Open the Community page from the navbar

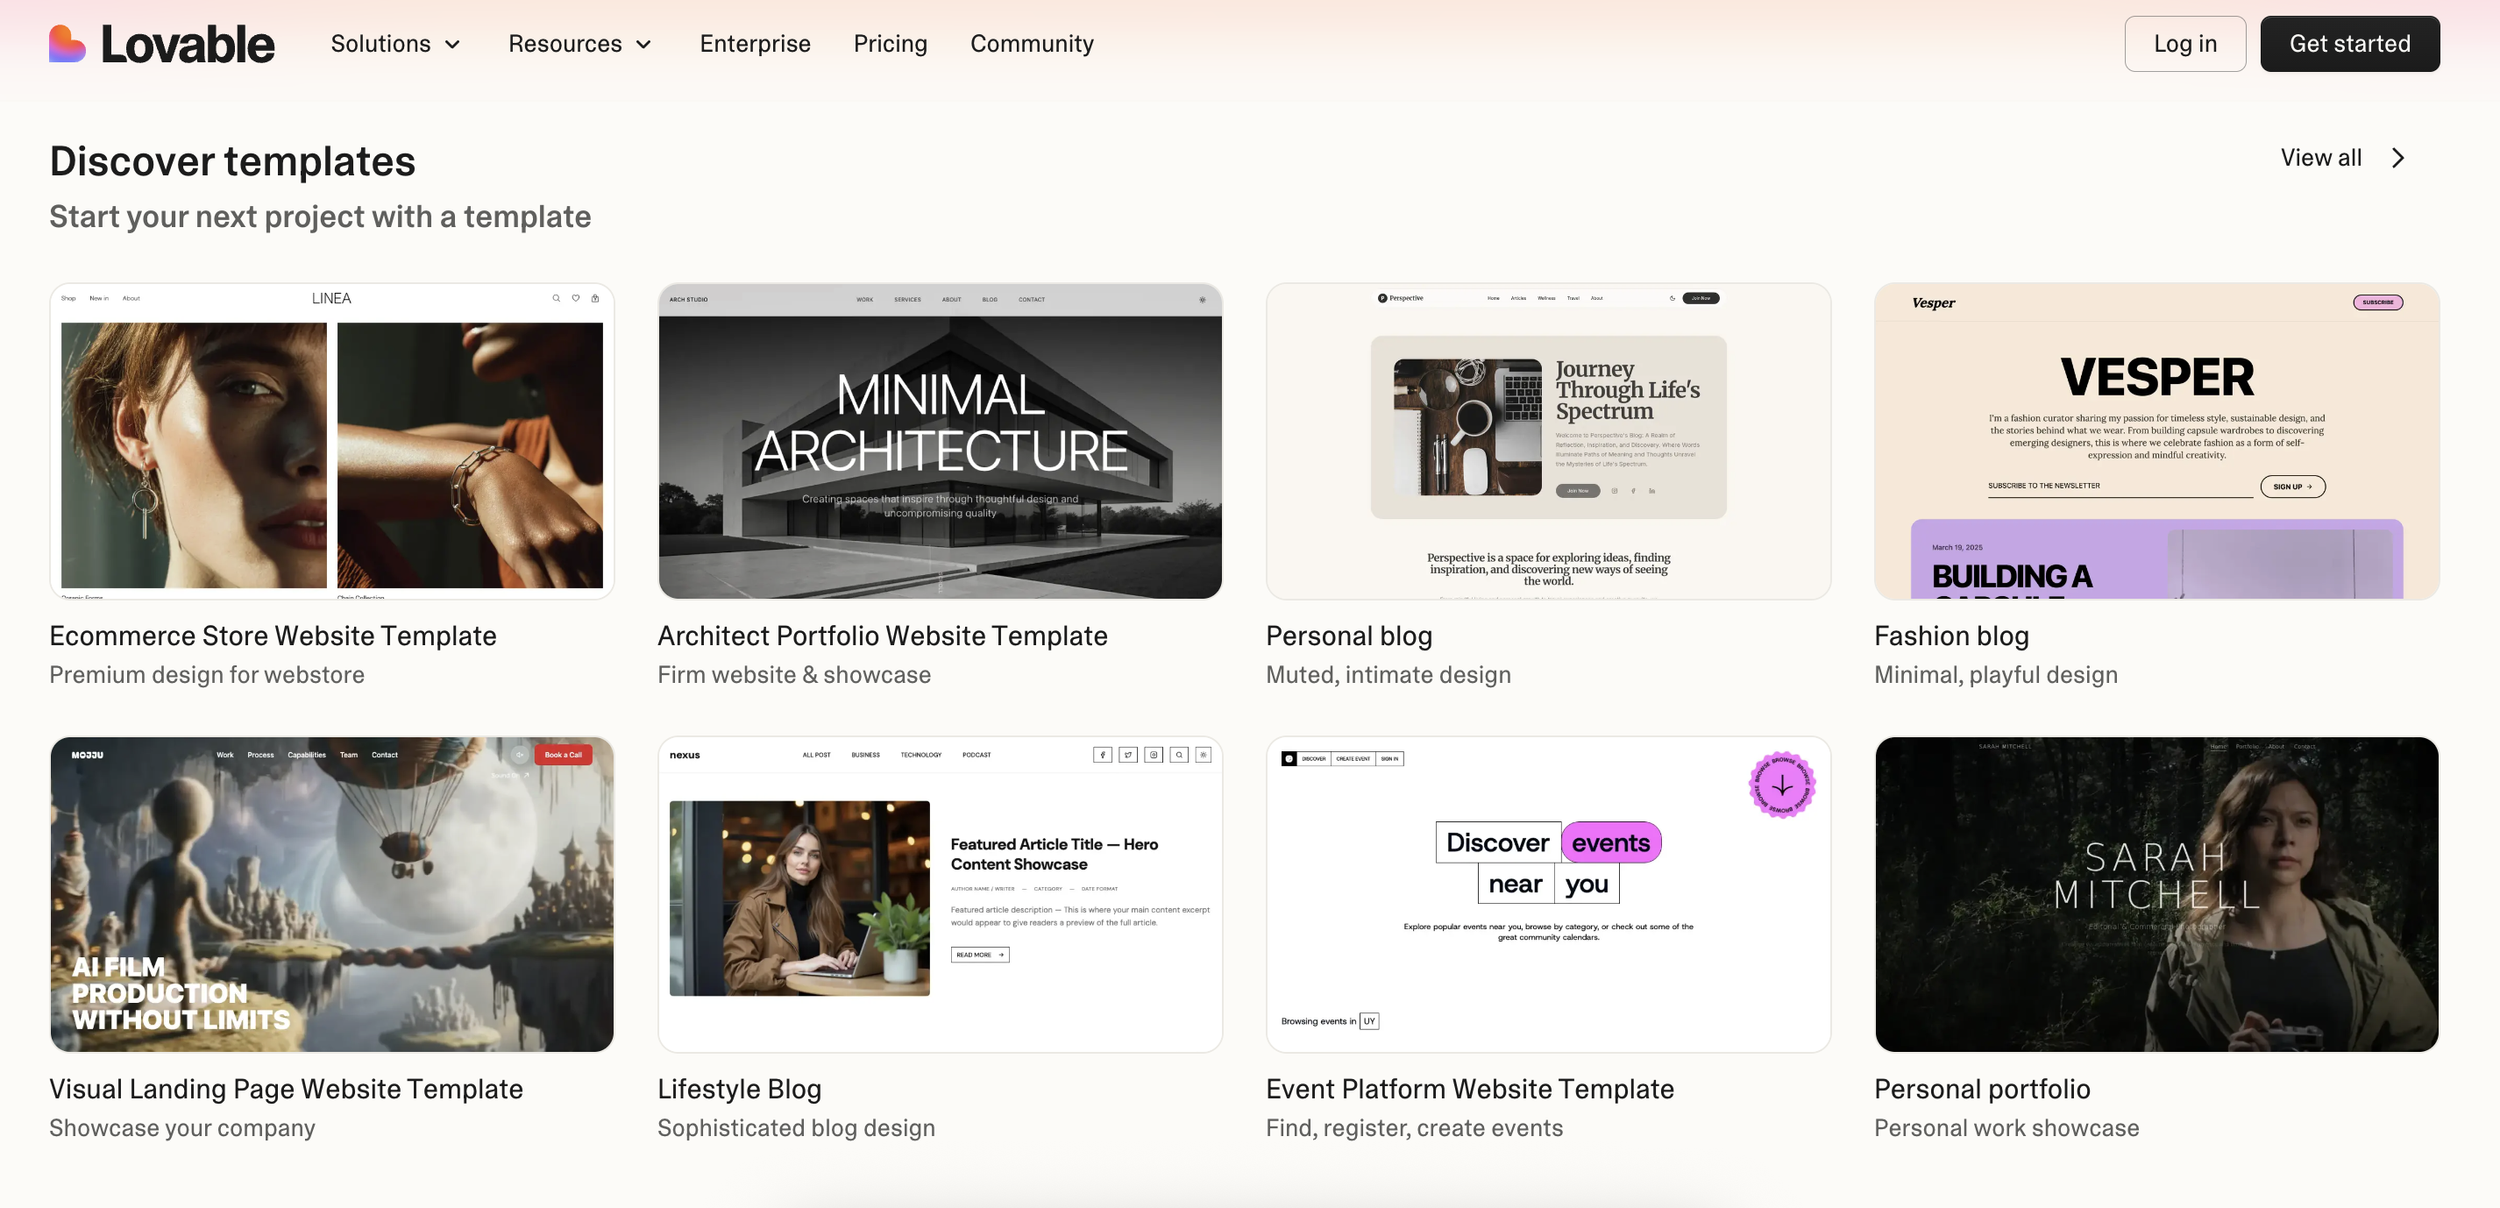[1032, 43]
